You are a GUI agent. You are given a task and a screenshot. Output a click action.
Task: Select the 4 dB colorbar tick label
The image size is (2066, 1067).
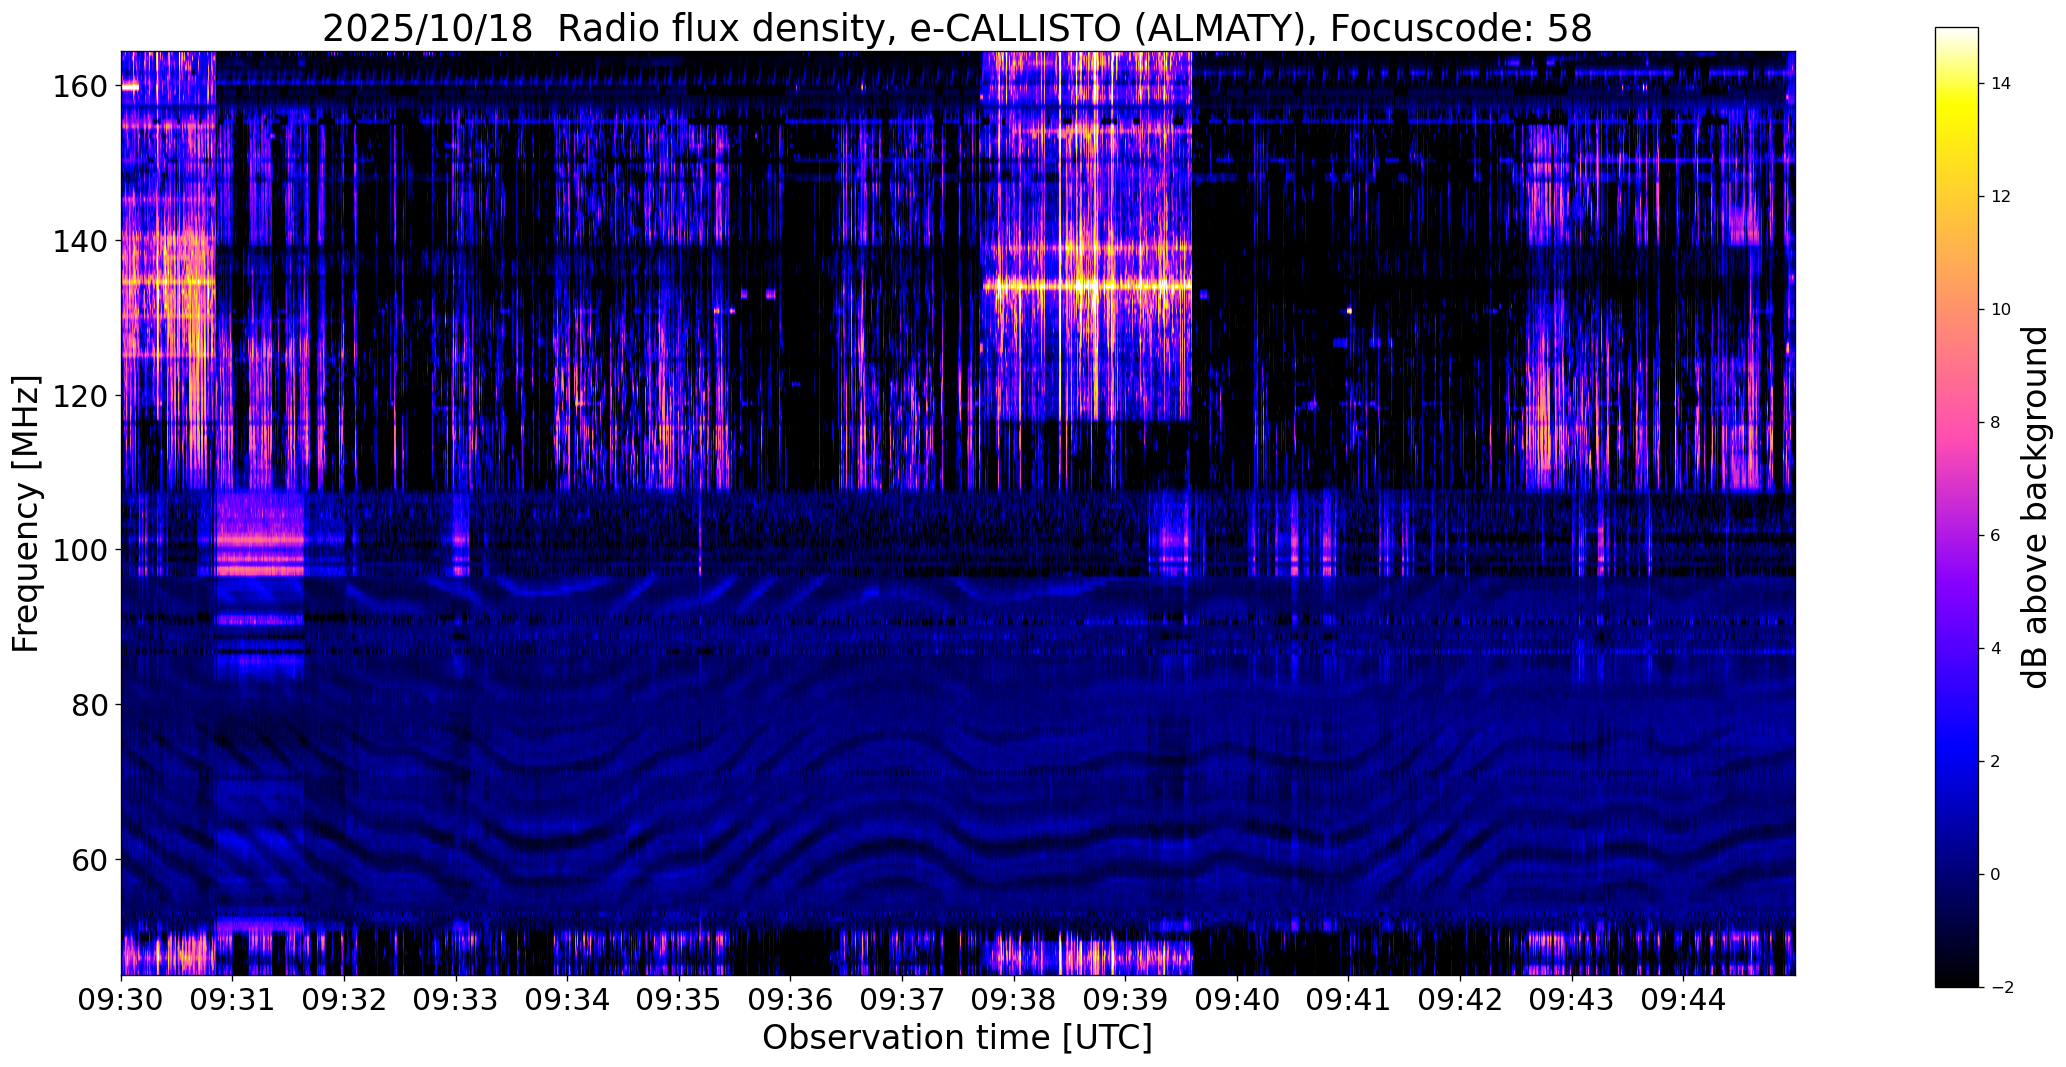point(1995,649)
